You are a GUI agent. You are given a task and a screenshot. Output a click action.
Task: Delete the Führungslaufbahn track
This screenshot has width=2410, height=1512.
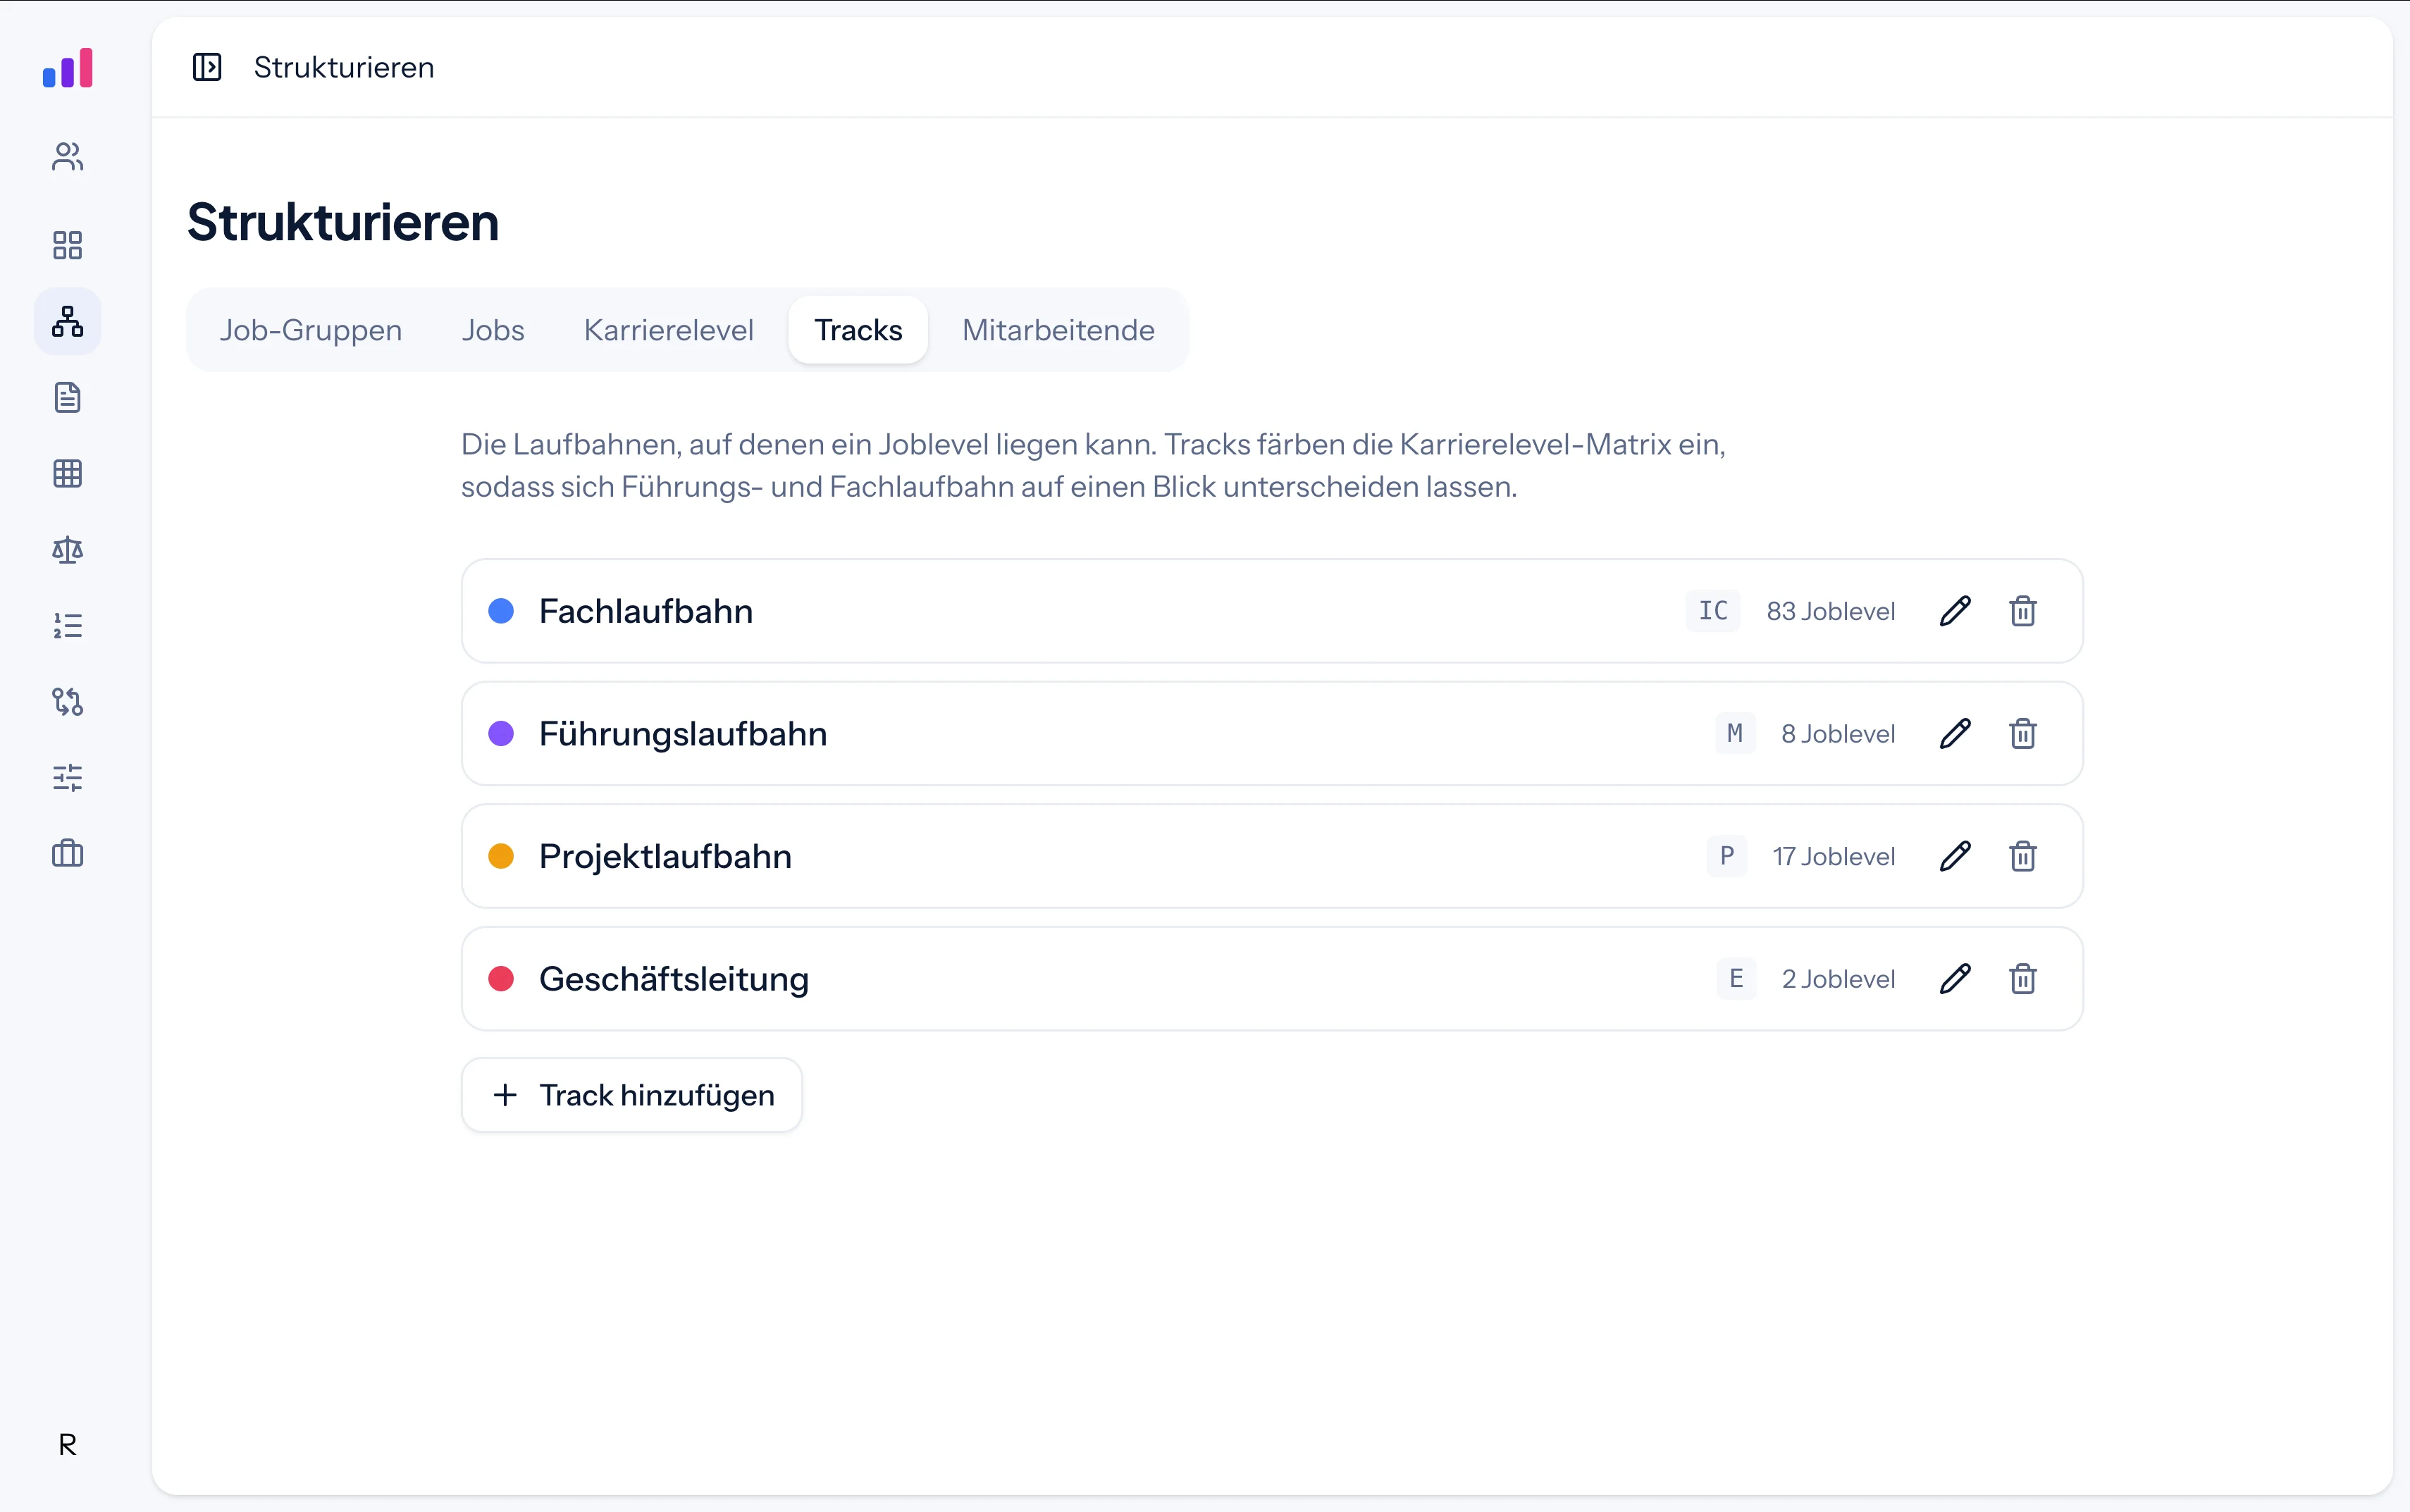pyautogui.click(x=2023, y=734)
